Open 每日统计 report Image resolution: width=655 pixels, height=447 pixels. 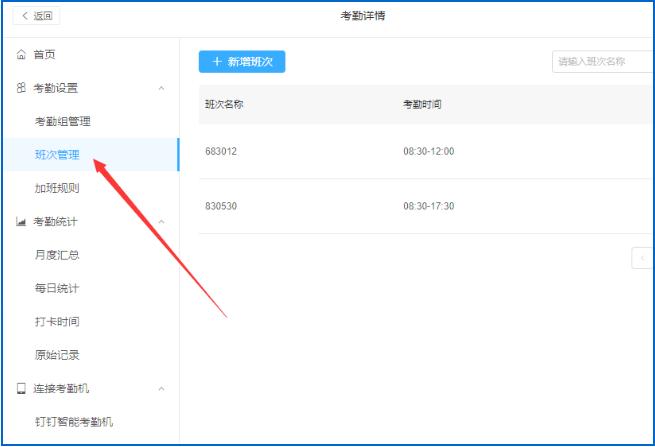click(x=57, y=288)
